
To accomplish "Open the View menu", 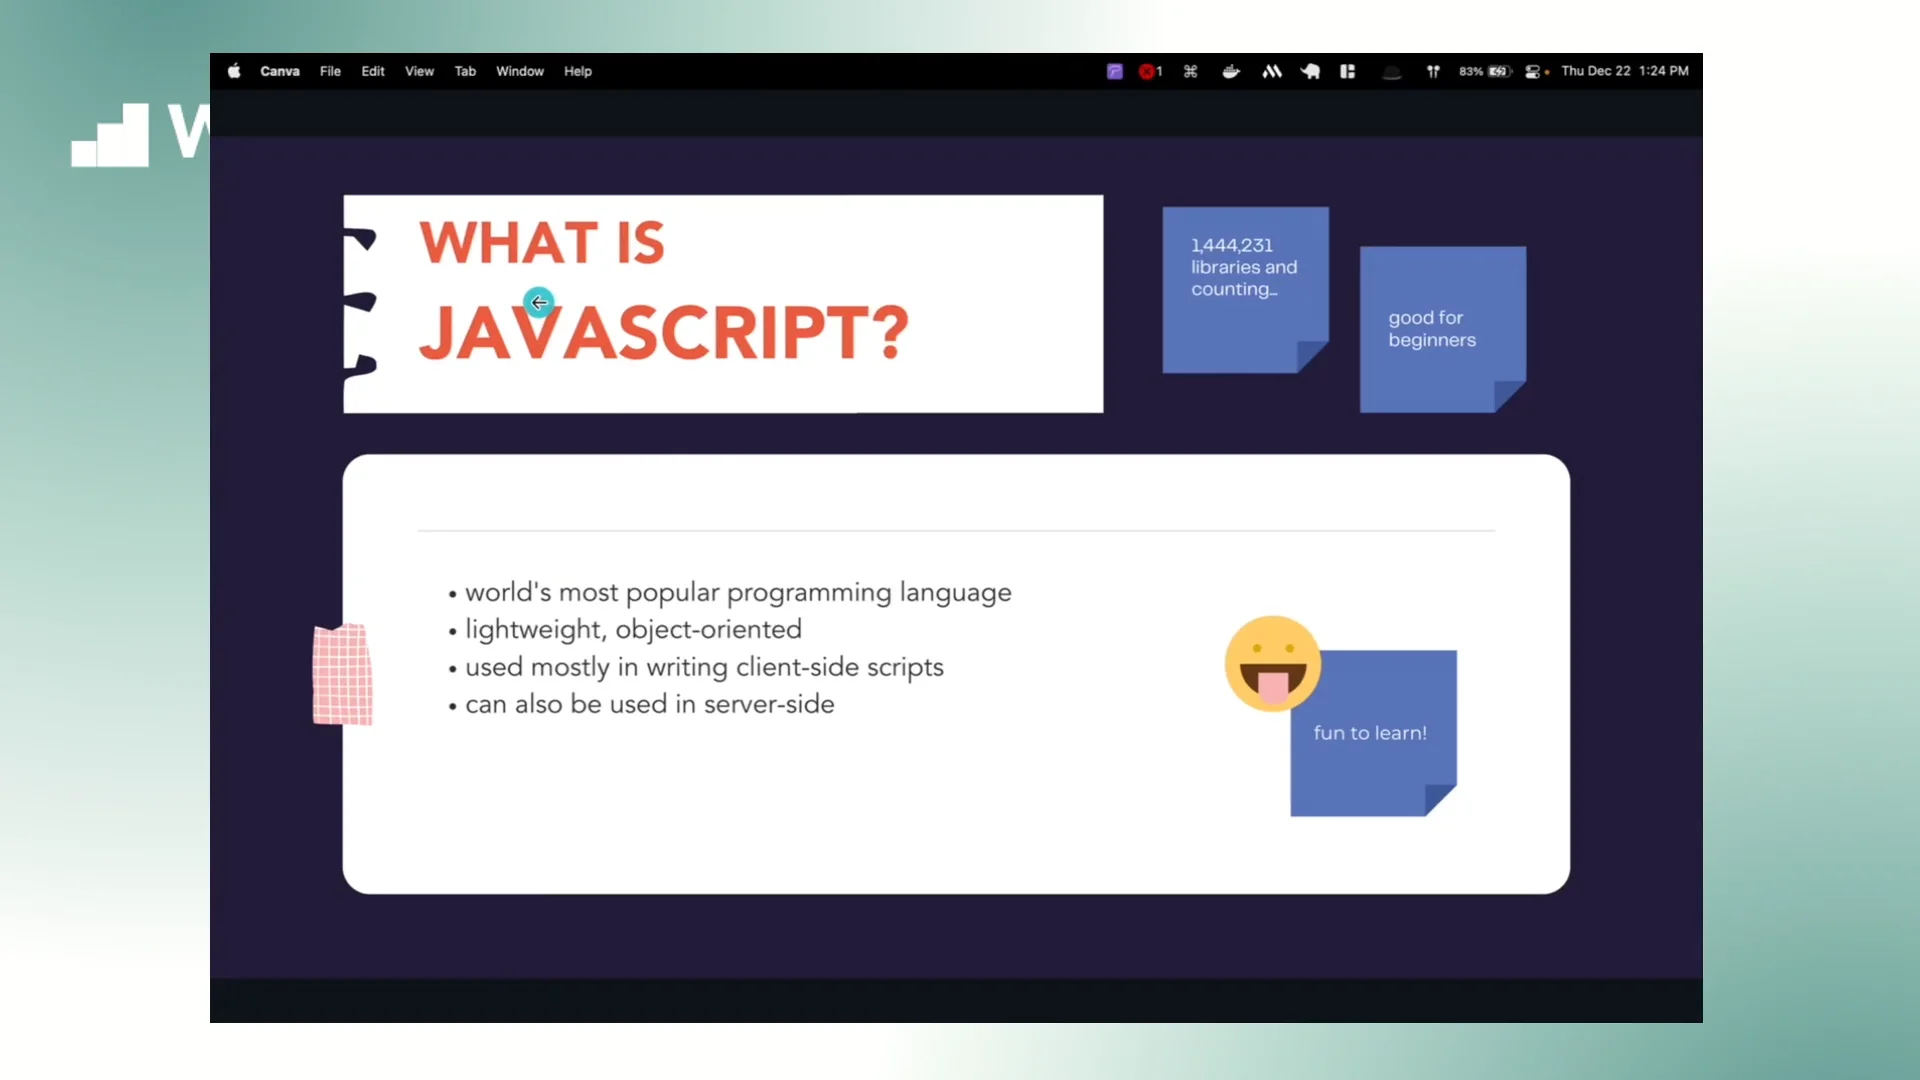I will pyautogui.click(x=418, y=71).
